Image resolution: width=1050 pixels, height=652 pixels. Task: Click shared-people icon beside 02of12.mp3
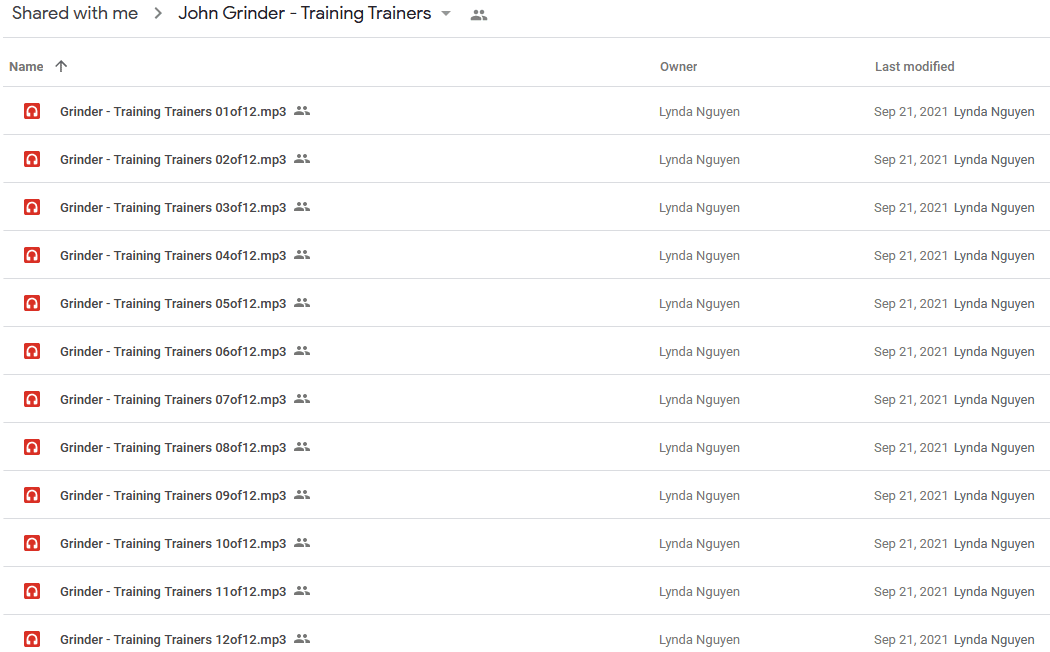[x=302, y=159]
